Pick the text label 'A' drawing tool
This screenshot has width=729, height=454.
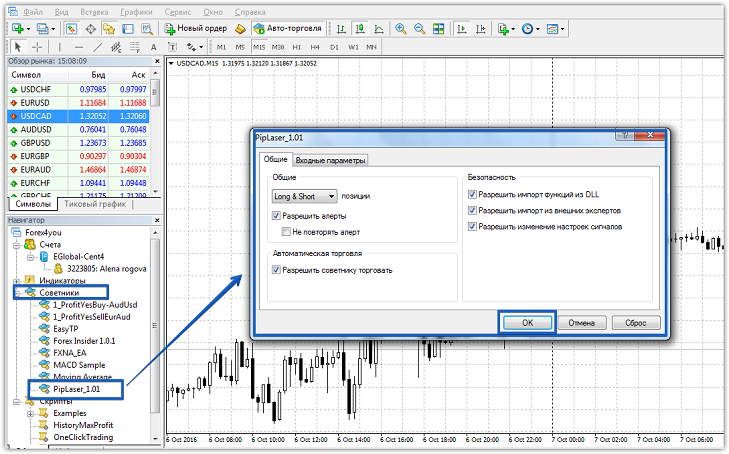pos(153,47)
